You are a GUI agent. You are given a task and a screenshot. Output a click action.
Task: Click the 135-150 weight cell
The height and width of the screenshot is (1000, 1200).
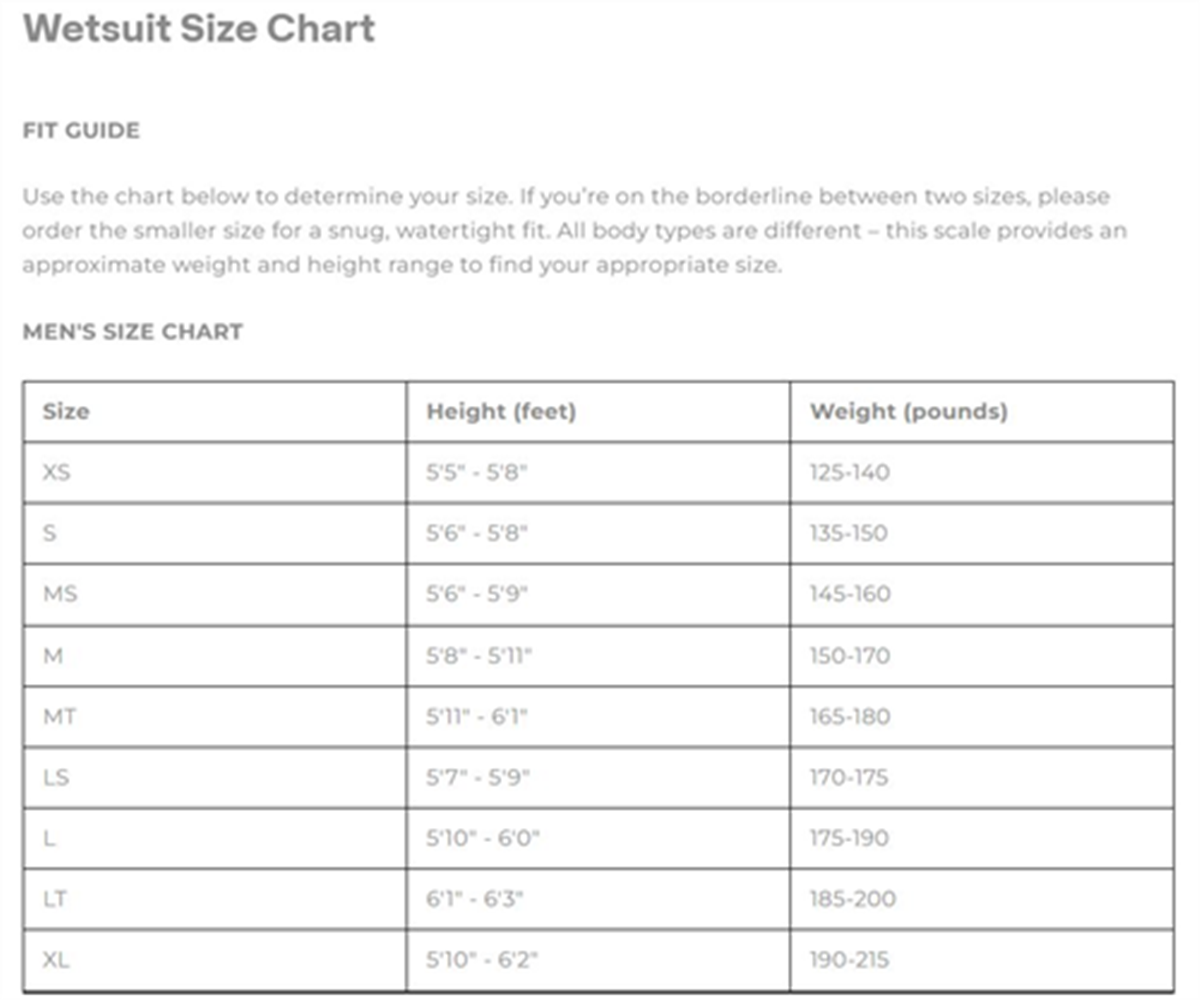point(848,533)
